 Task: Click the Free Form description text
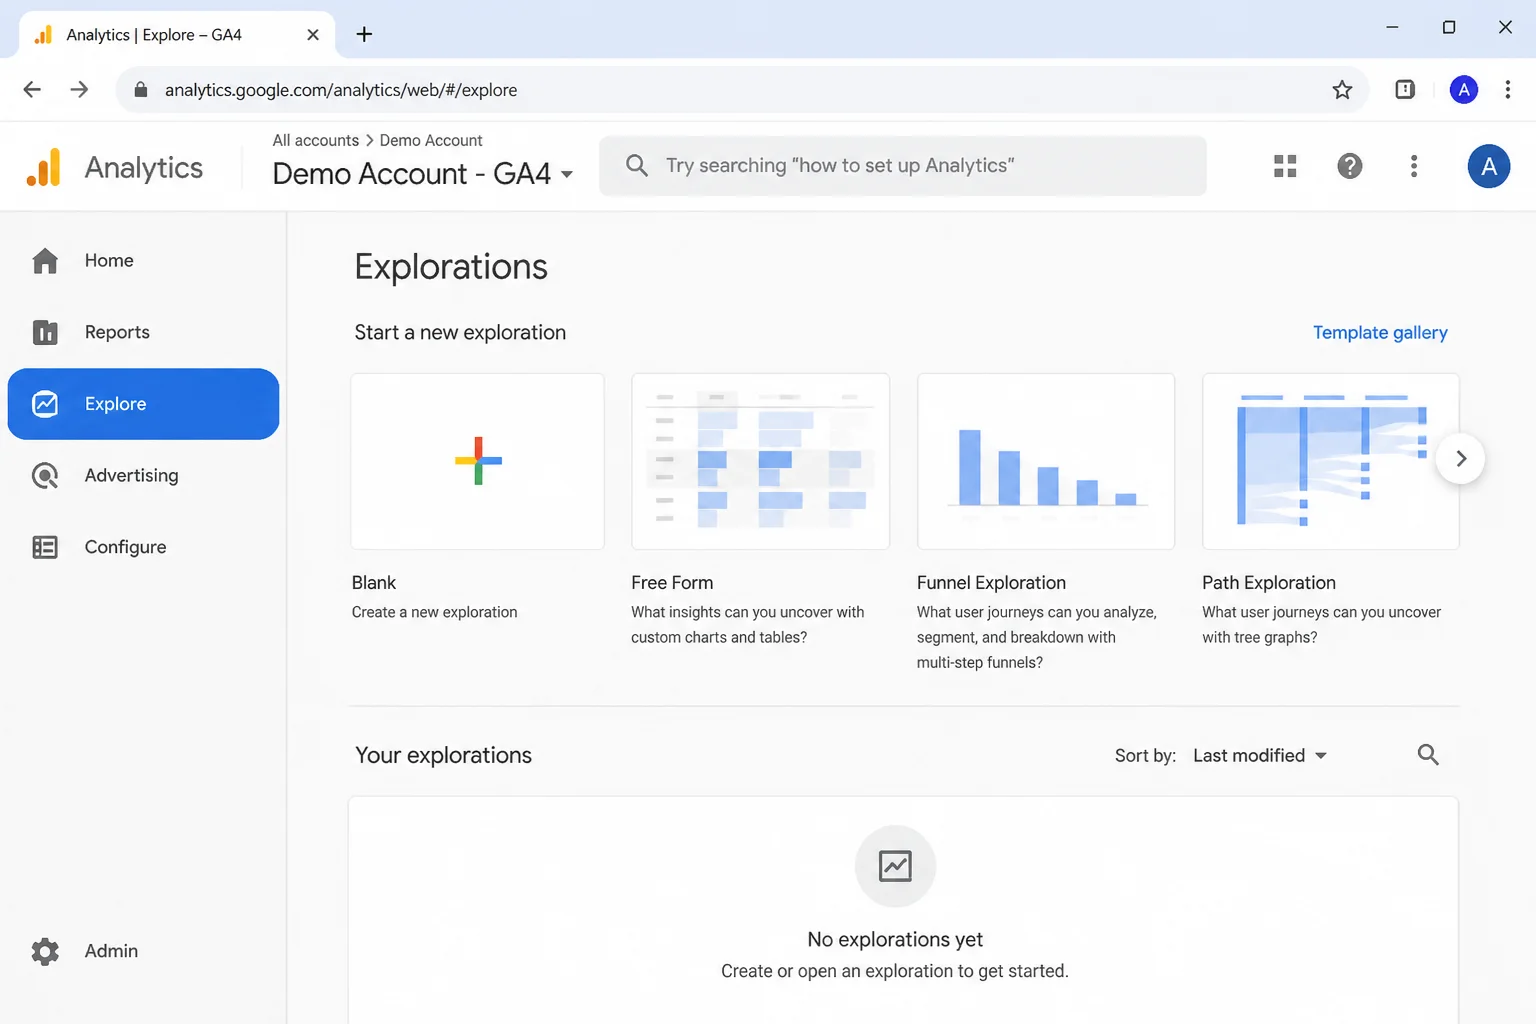click(x=748, y=625)
